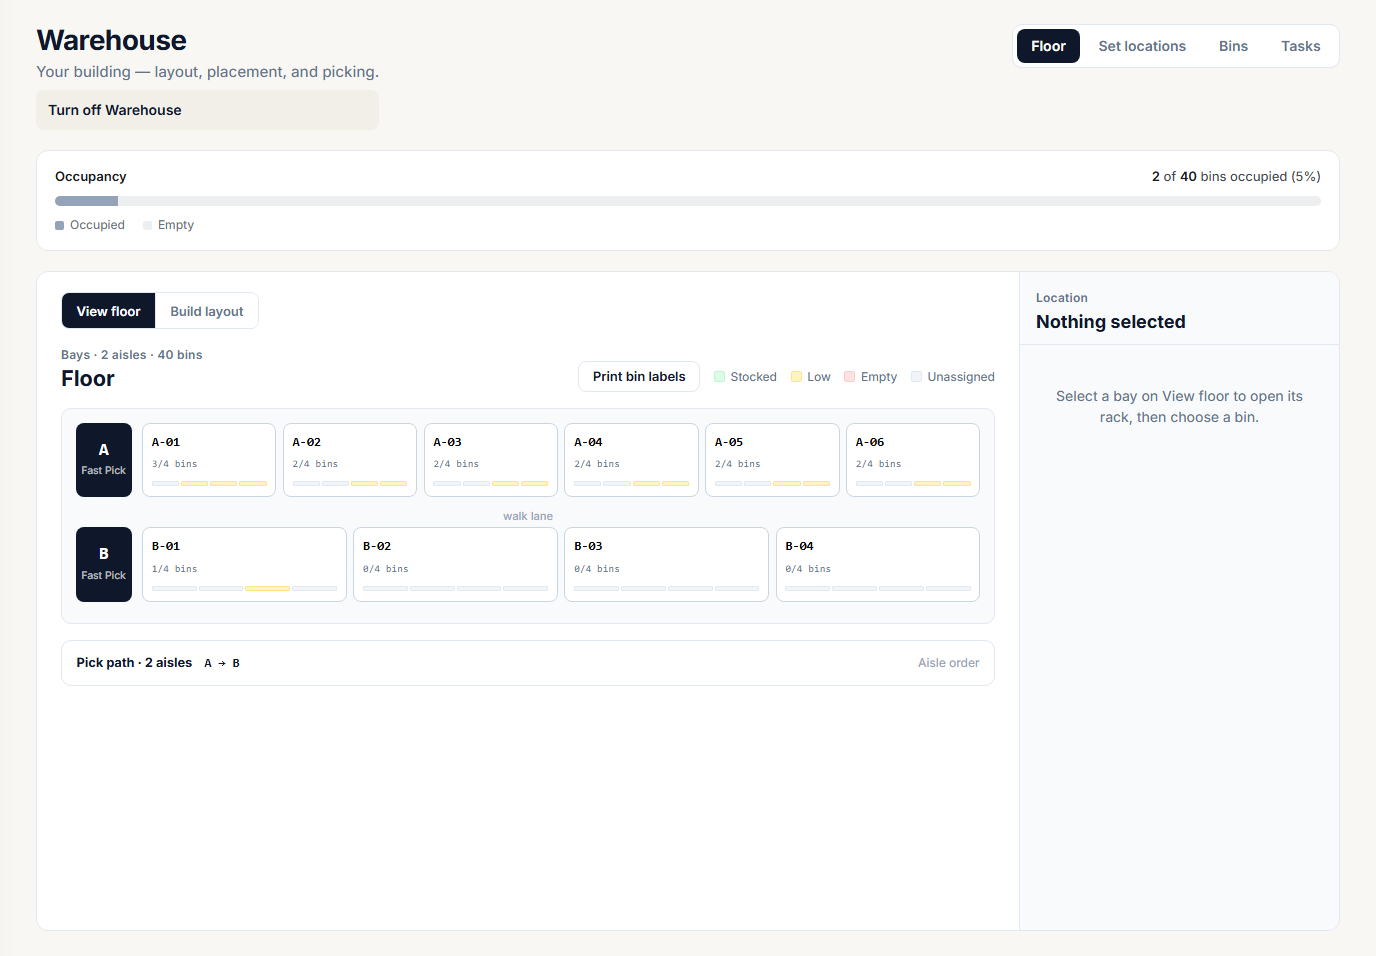The width and height of the screenshot is (1376, 956).
Task: Open the Tasks tab
Action: [x=1300, y=46]
